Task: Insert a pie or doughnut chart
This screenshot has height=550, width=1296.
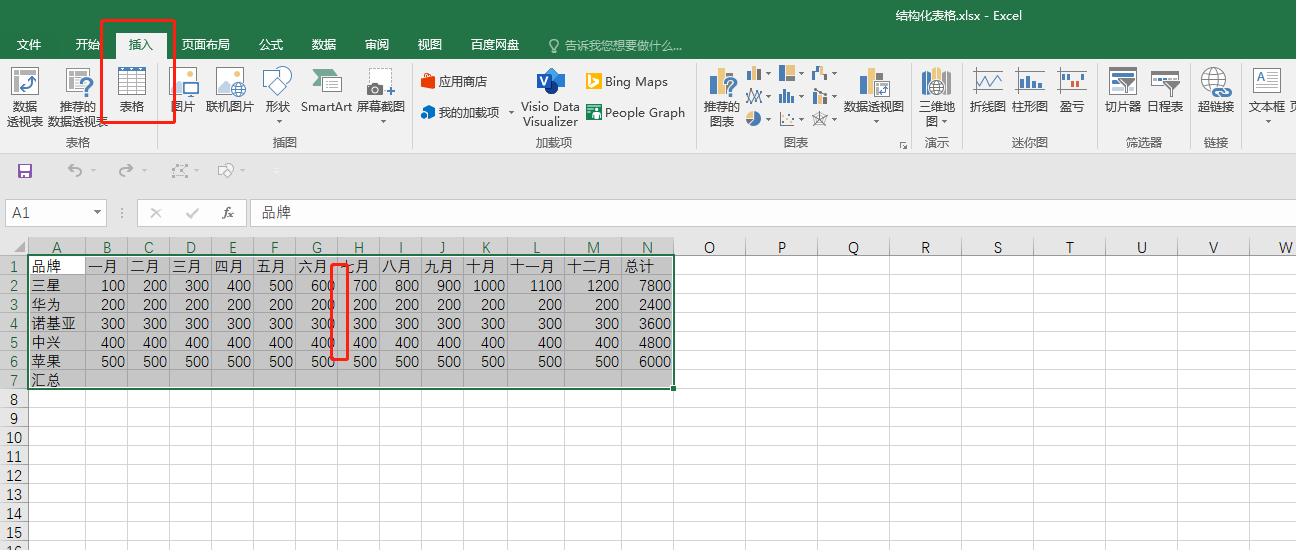Action: 759,118
